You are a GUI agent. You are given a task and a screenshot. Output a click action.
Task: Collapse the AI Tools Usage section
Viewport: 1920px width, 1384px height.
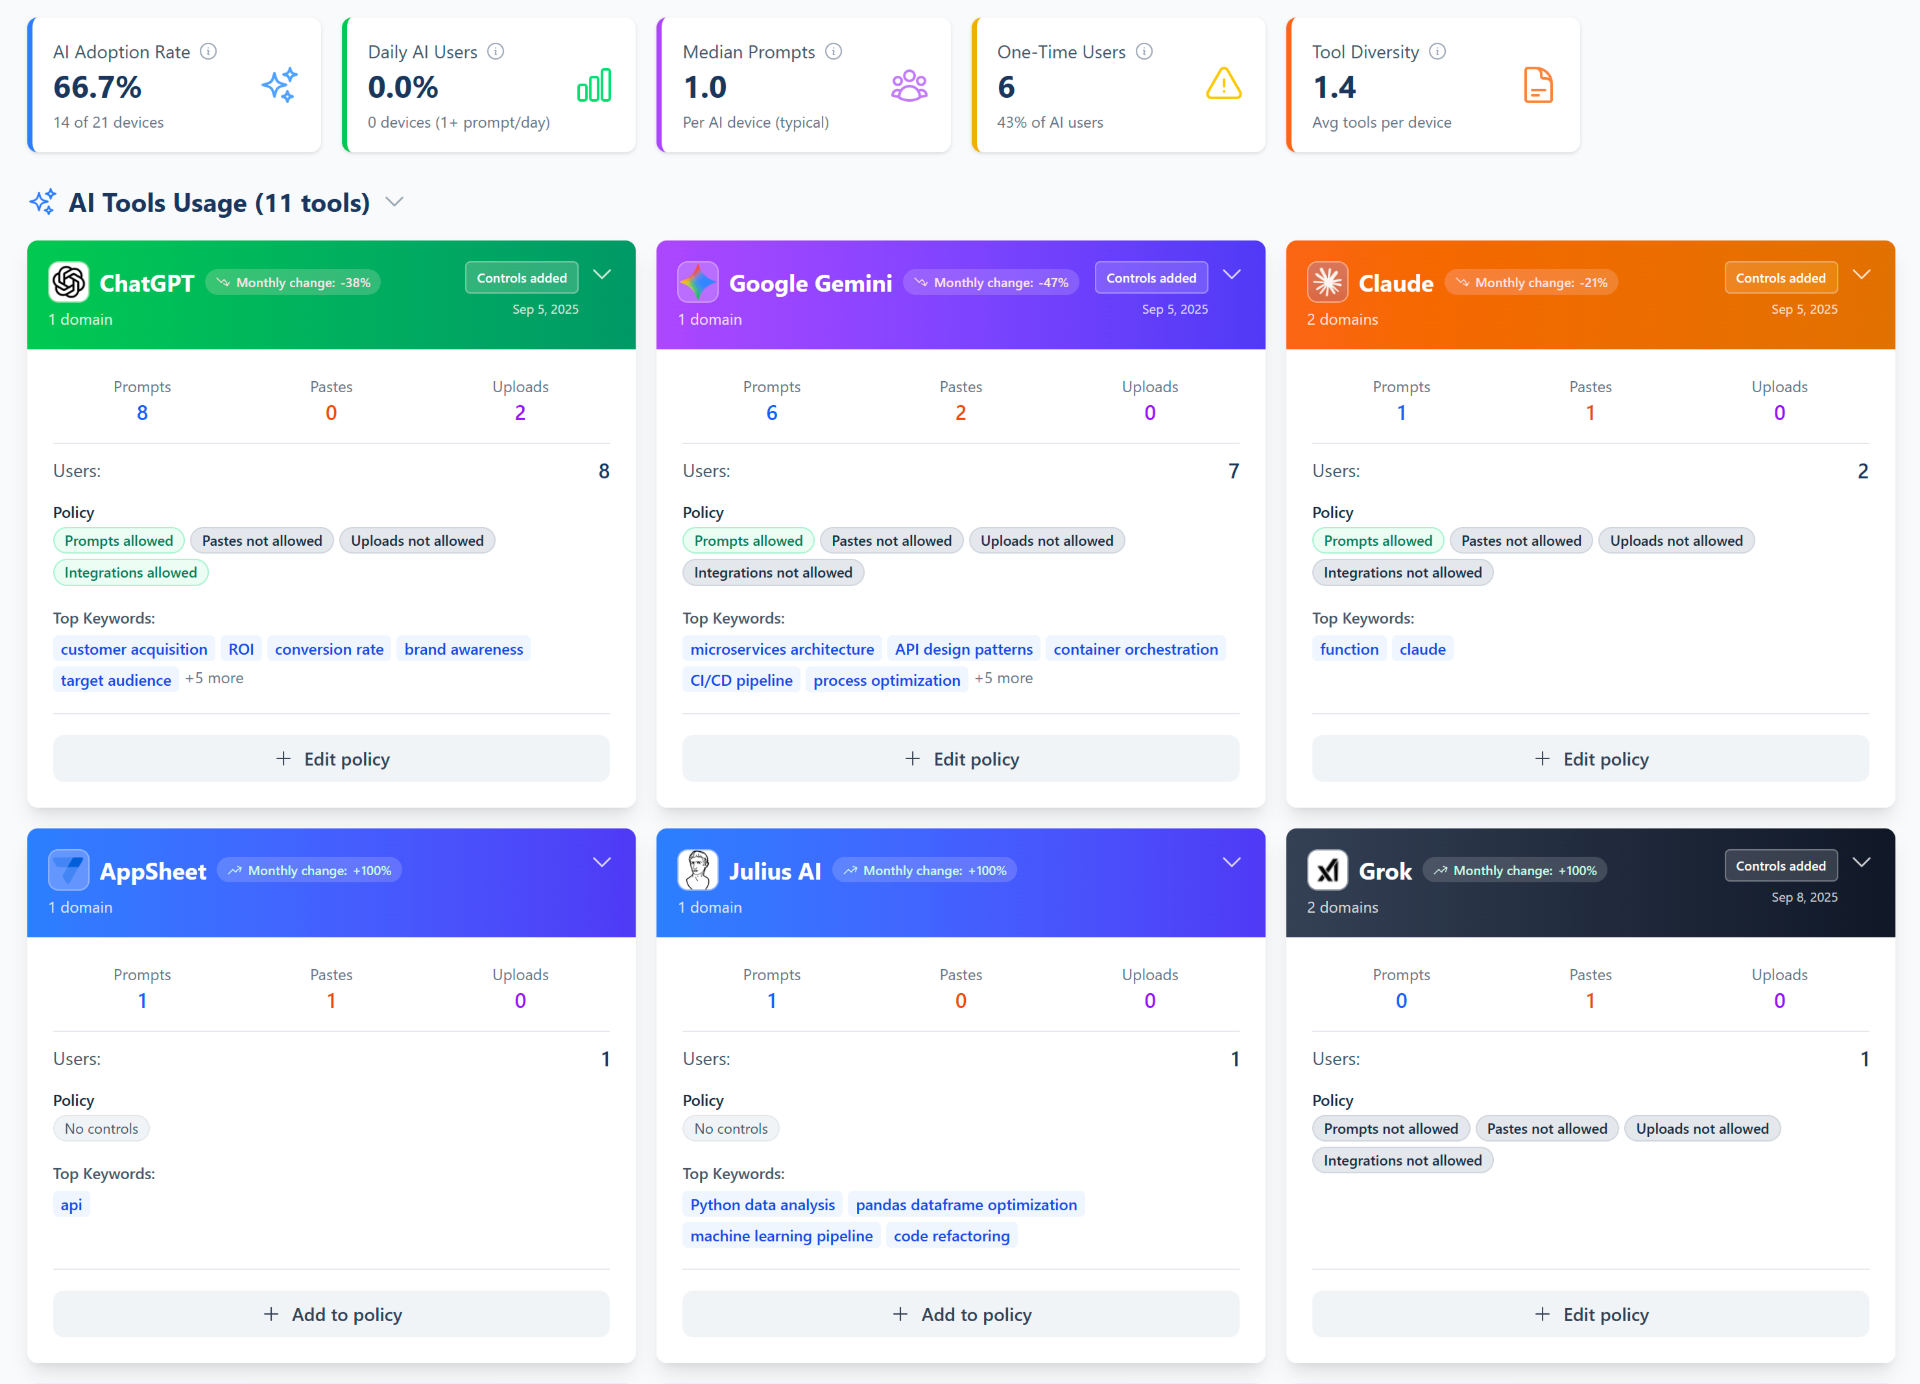pos(395,202)
